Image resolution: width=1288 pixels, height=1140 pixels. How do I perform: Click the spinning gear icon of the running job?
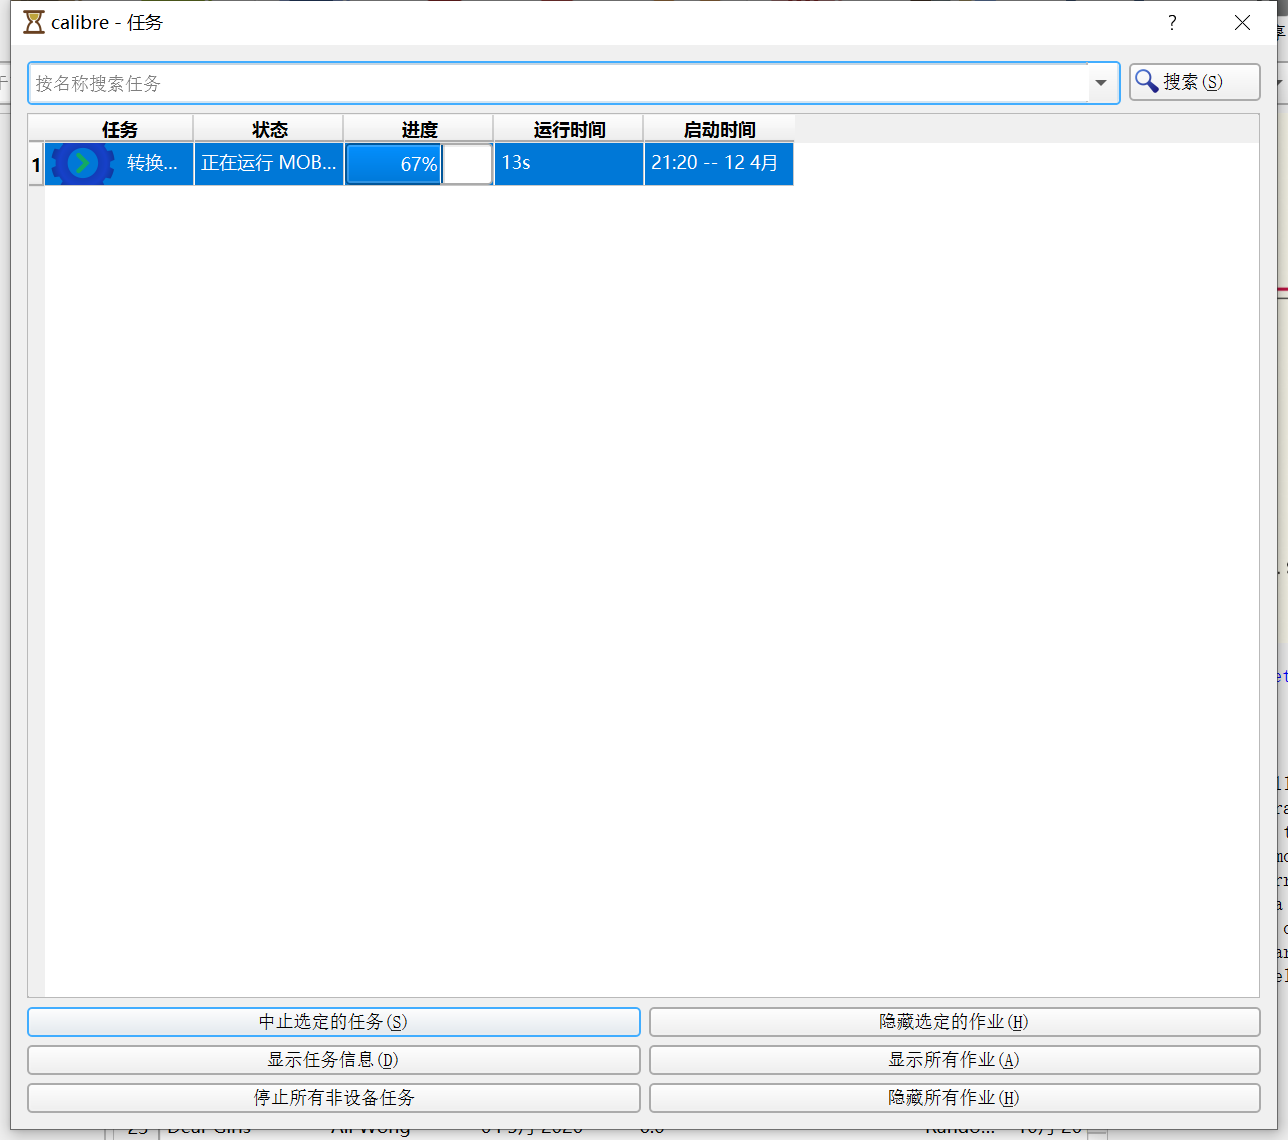tap(80, 163)
